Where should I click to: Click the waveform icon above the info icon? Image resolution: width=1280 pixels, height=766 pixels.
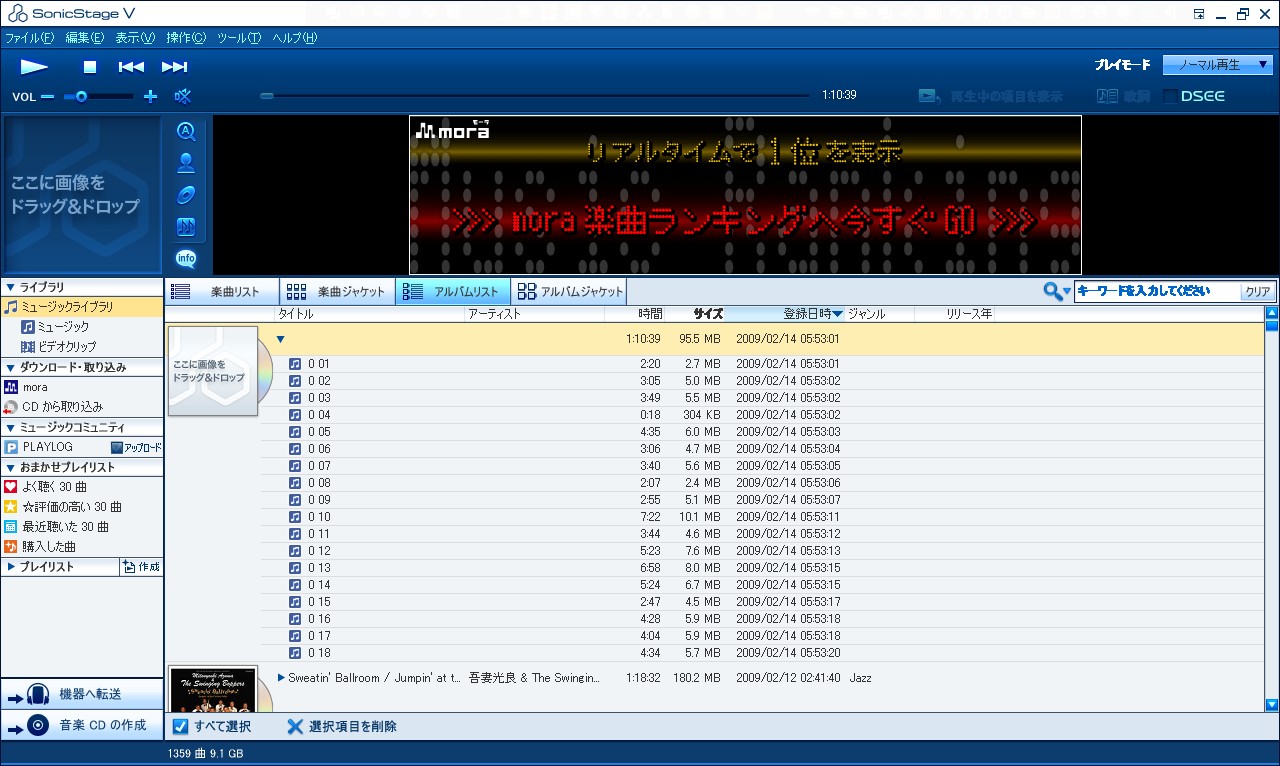[185, 227]
